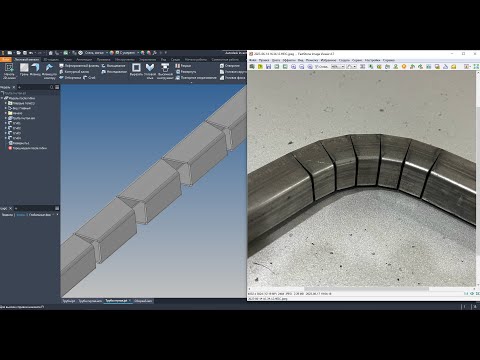Viewport: 480px width, 360px height.
Task: Start a new 2D sketch in Inventor
Action: coord(9,71)
